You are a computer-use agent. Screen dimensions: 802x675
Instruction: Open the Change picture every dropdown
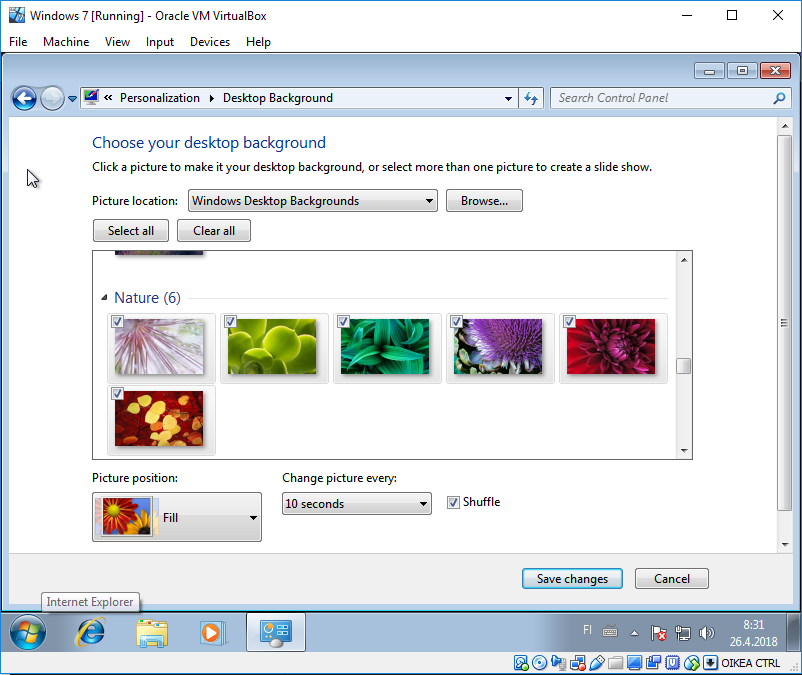click(357, 504)
